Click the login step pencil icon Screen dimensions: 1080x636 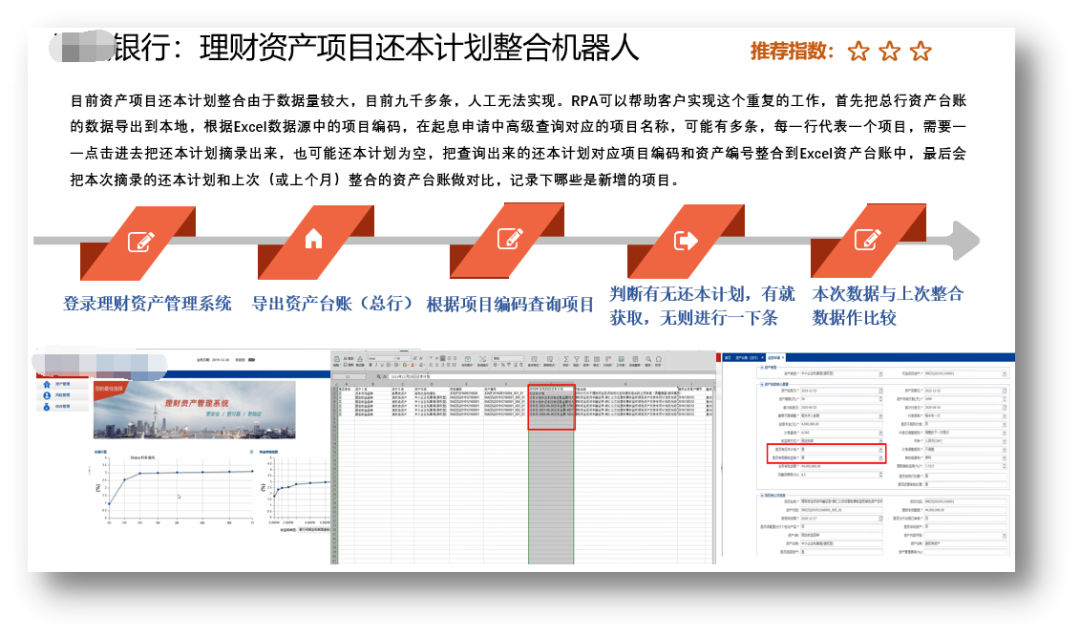coord(141,241)
